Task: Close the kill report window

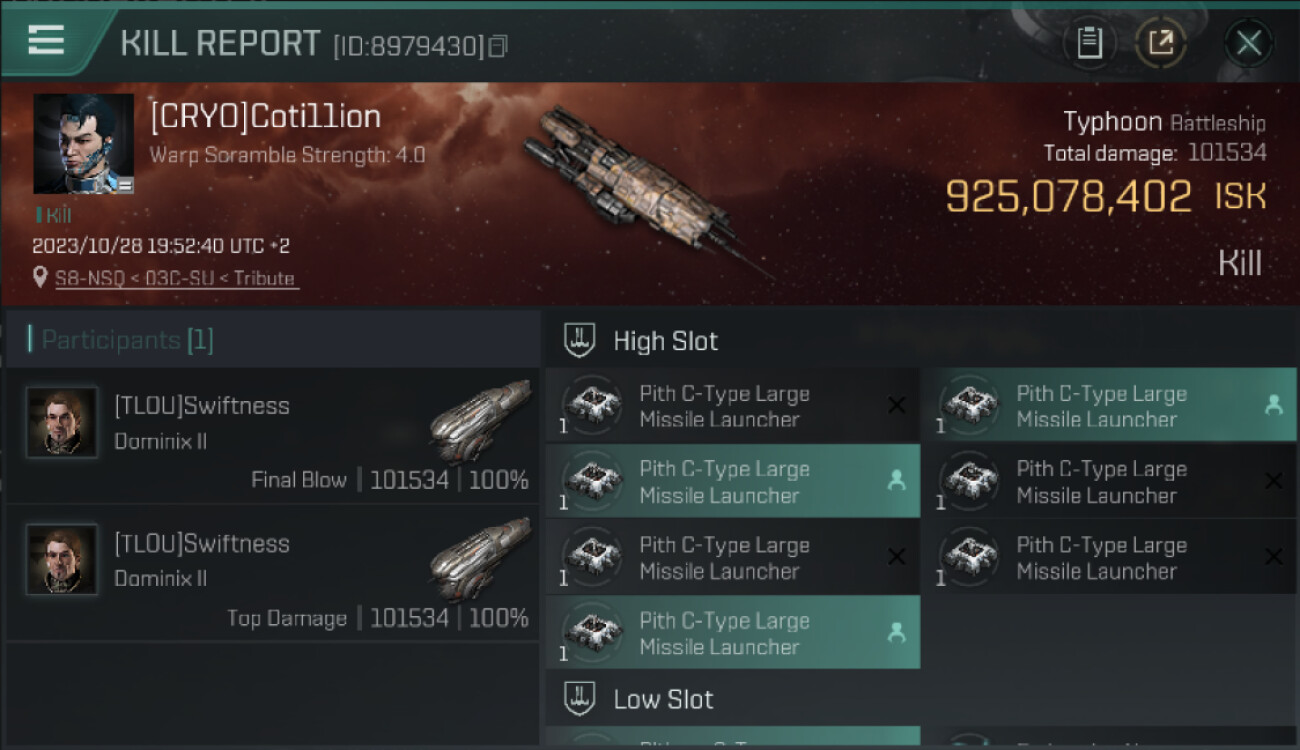Action: [x=1248, y=43]
